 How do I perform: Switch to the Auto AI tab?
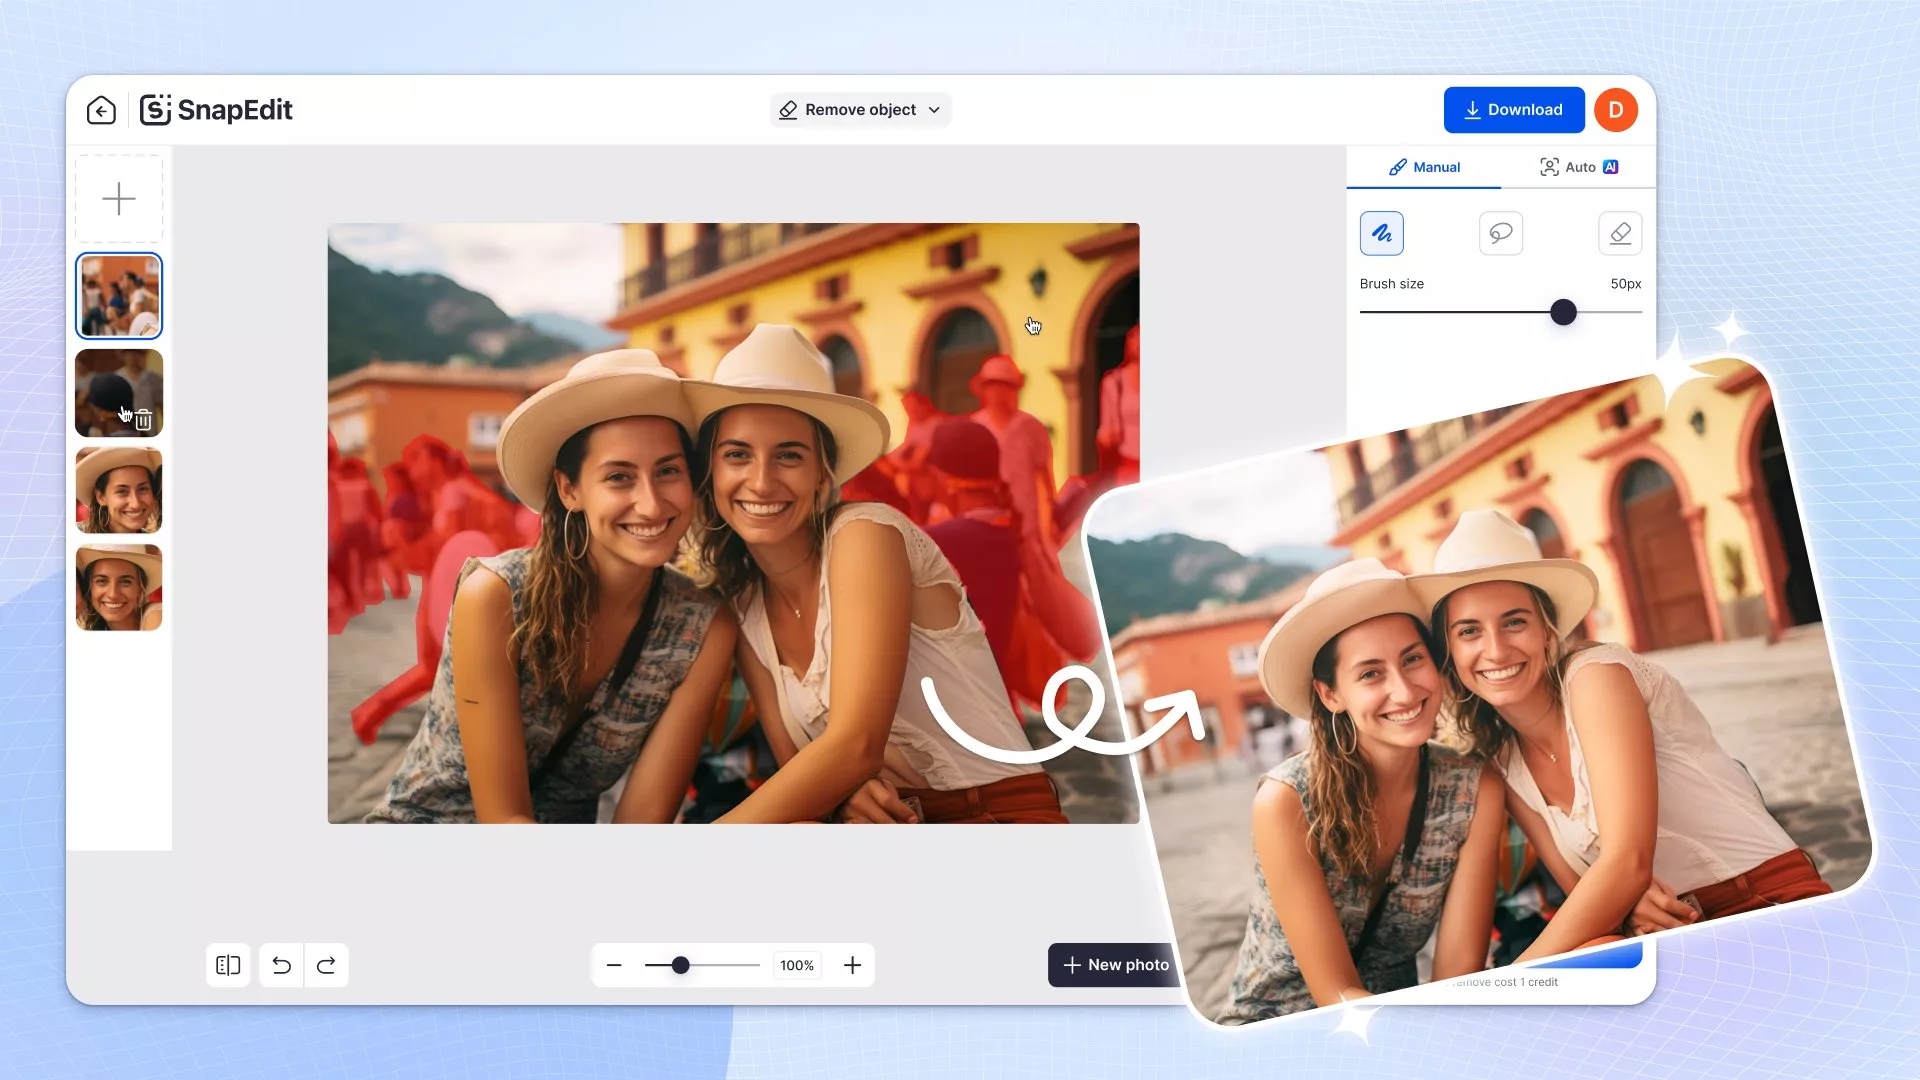click(1578, 167)
